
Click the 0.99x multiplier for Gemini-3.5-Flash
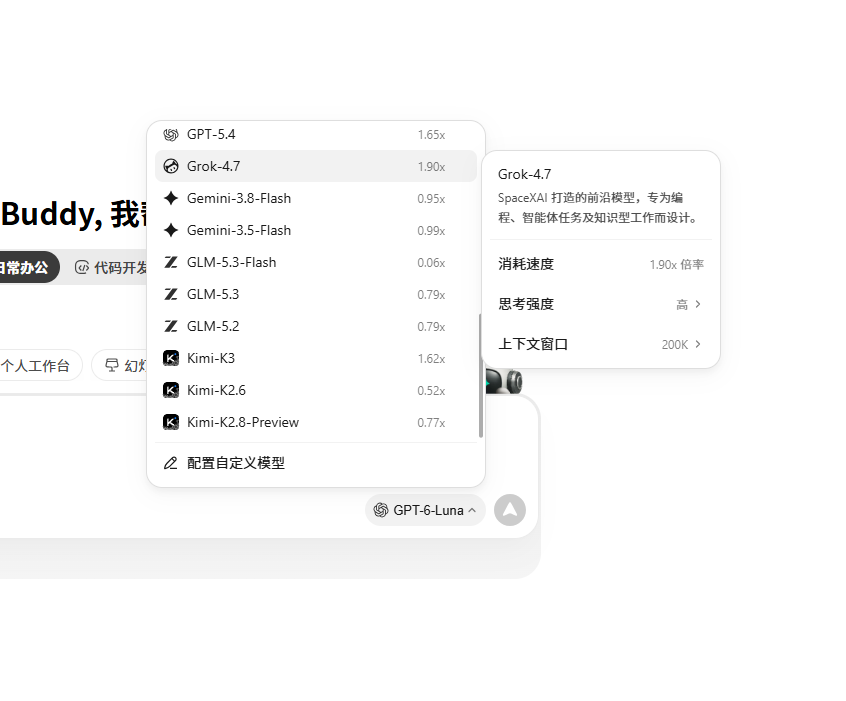[431, 231]
